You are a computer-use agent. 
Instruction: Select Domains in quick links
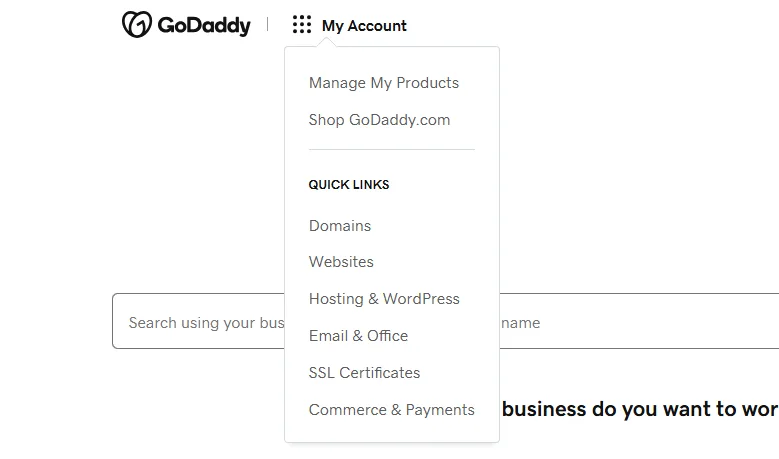(x=340, y=226)
